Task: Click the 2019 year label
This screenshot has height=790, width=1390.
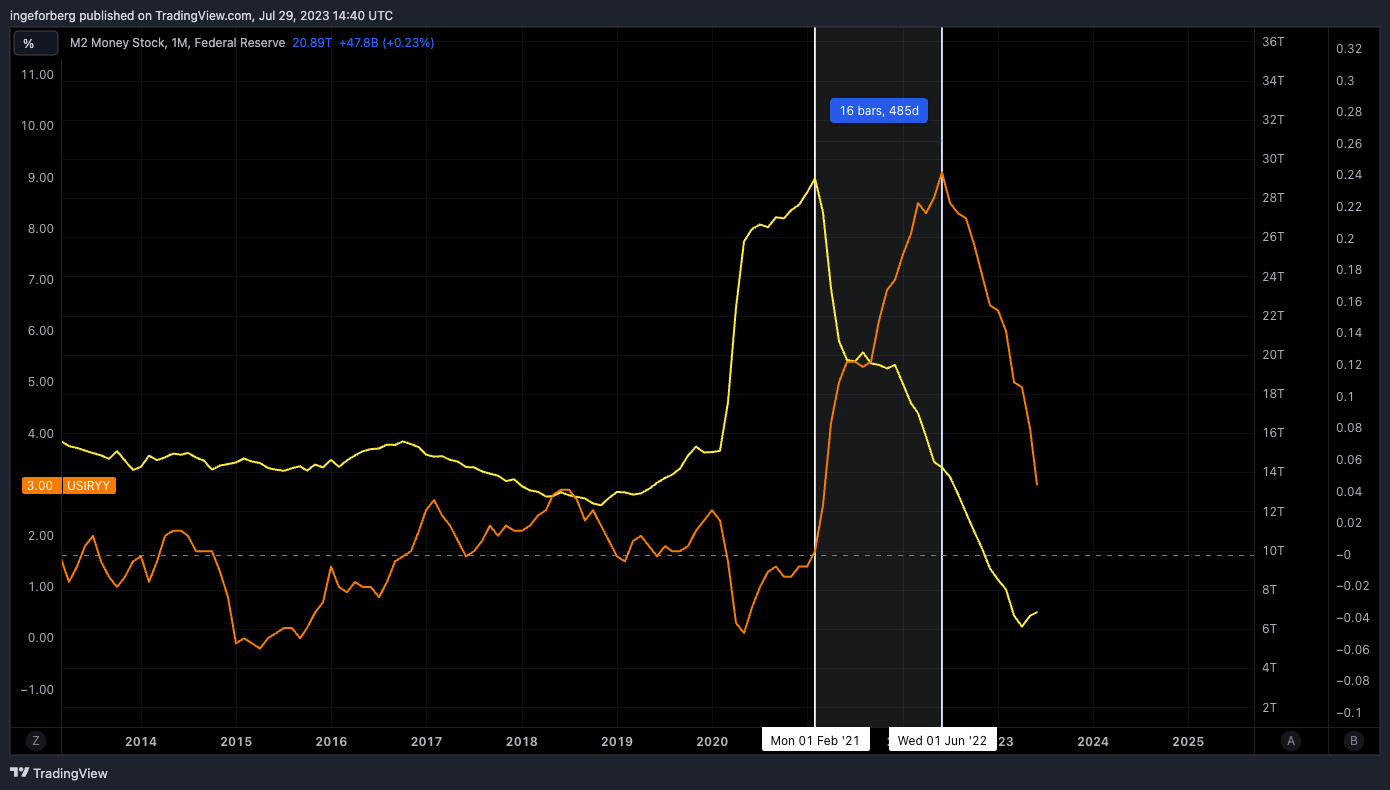Action: click(x=616, y=741)
